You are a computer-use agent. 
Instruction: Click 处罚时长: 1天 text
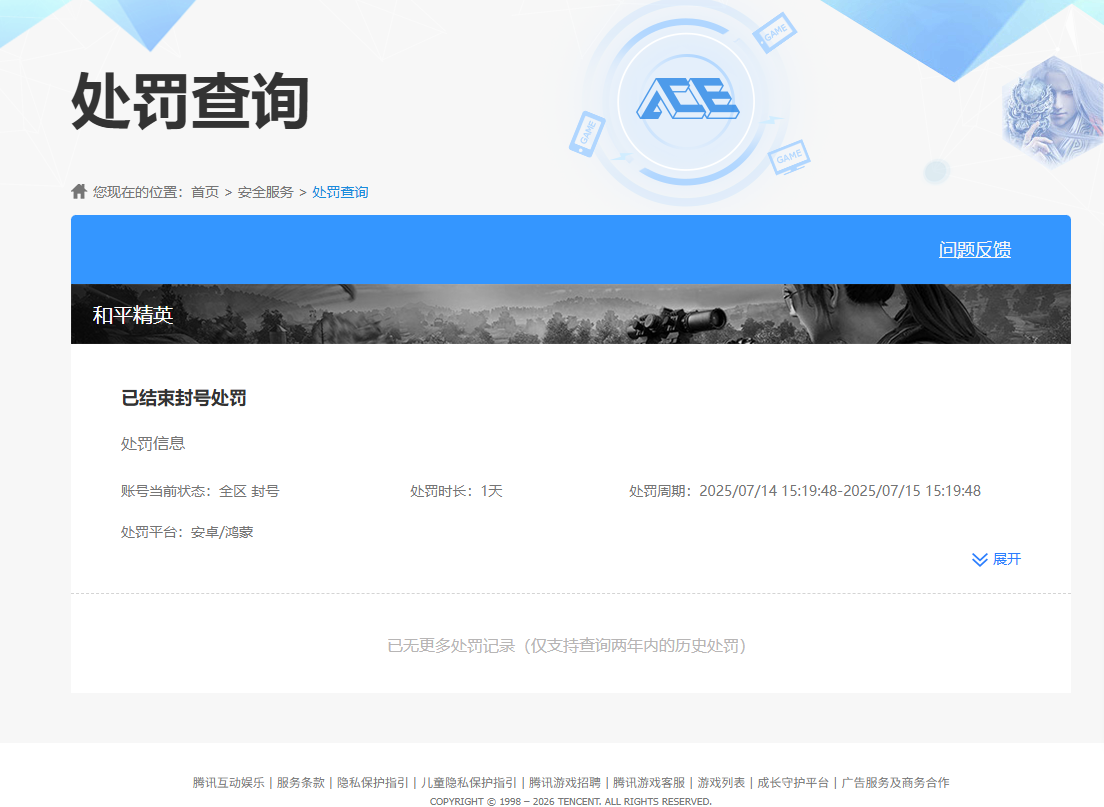click(456, 491)
